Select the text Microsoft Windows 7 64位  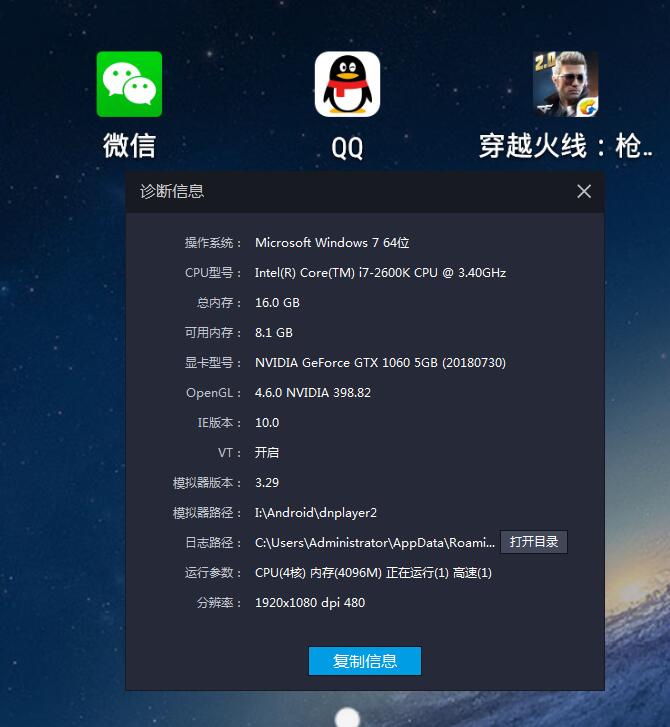point(332,242)
